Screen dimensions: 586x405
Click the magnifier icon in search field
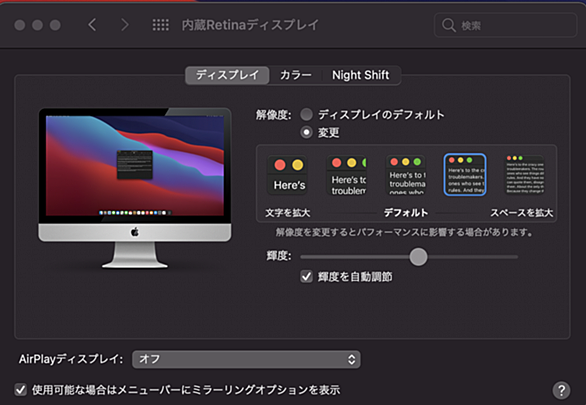coord(448,25)
